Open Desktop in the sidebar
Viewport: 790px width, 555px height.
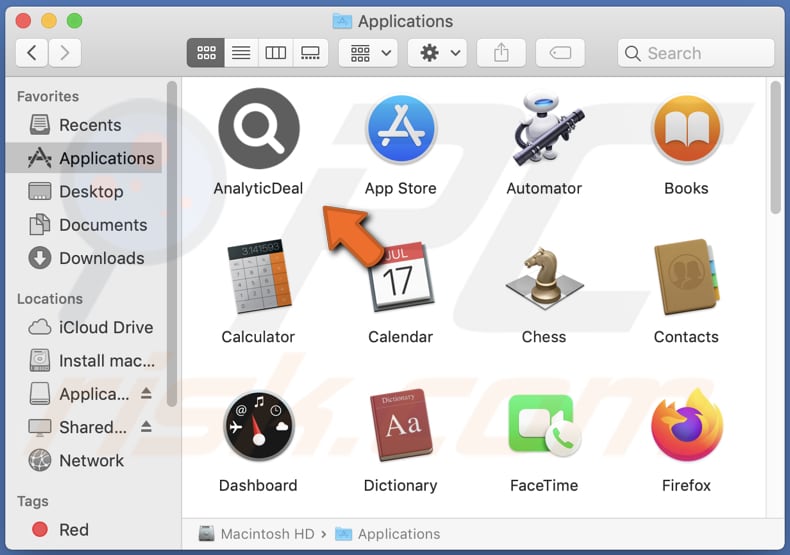coord(84,191)
